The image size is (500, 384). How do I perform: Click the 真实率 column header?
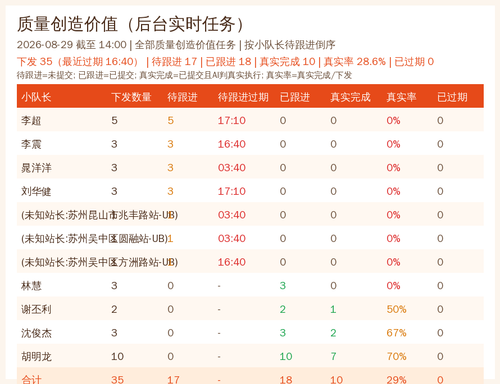point(401,97)
